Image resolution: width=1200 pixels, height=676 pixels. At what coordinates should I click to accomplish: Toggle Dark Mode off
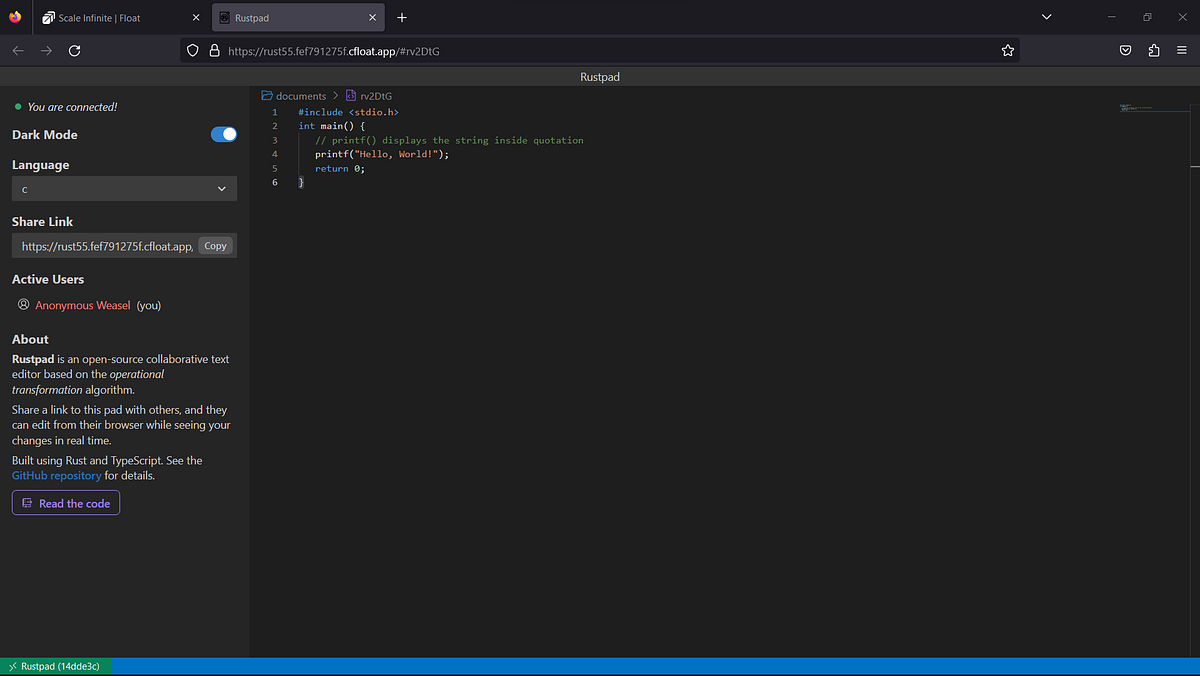pos(223,134)
